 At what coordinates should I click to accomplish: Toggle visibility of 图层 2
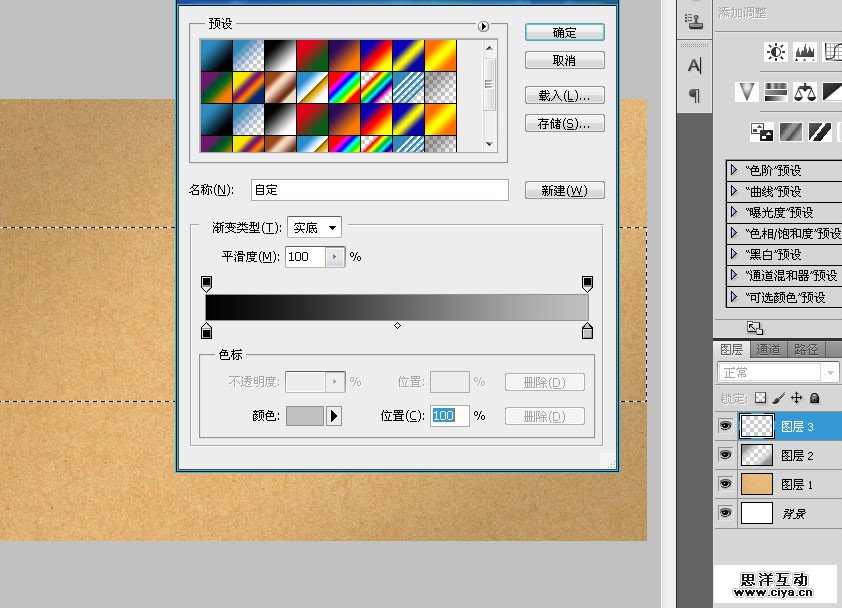pyautogui.click(x=726, y=455)
